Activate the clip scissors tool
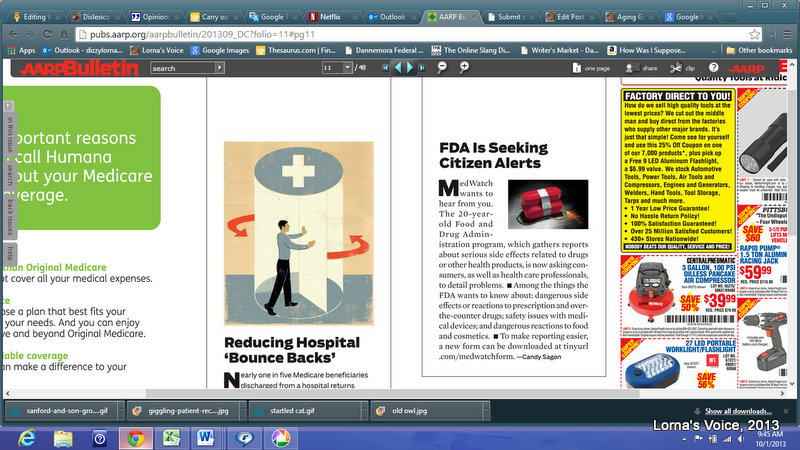The image size is (800, 450). pos(682,68)
